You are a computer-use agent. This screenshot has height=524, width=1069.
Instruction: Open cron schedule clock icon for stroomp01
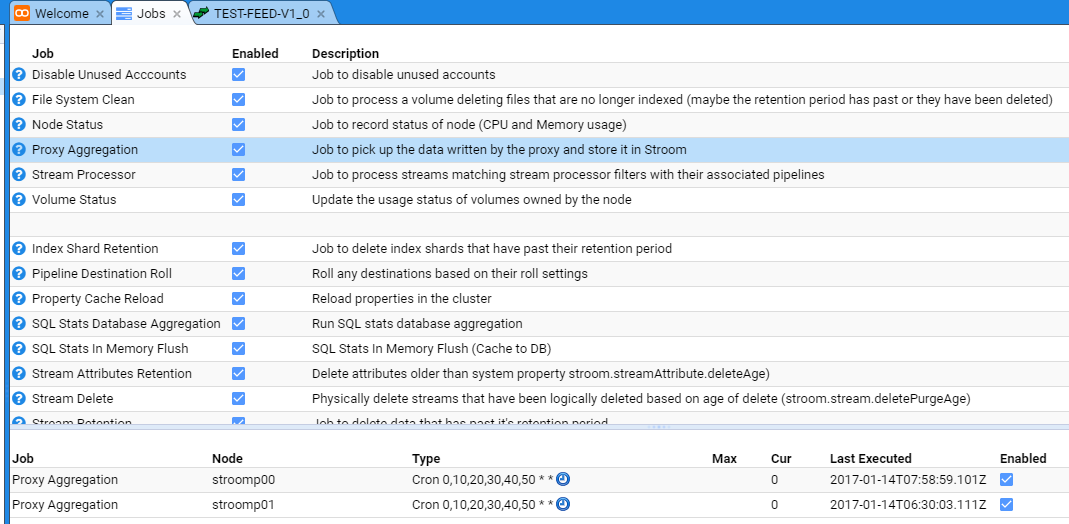[563, 504]
